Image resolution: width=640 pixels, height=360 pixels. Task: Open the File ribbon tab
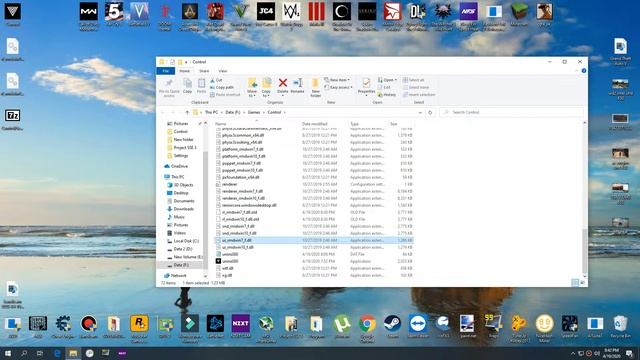pyautogui.click(x=166, y=71)
